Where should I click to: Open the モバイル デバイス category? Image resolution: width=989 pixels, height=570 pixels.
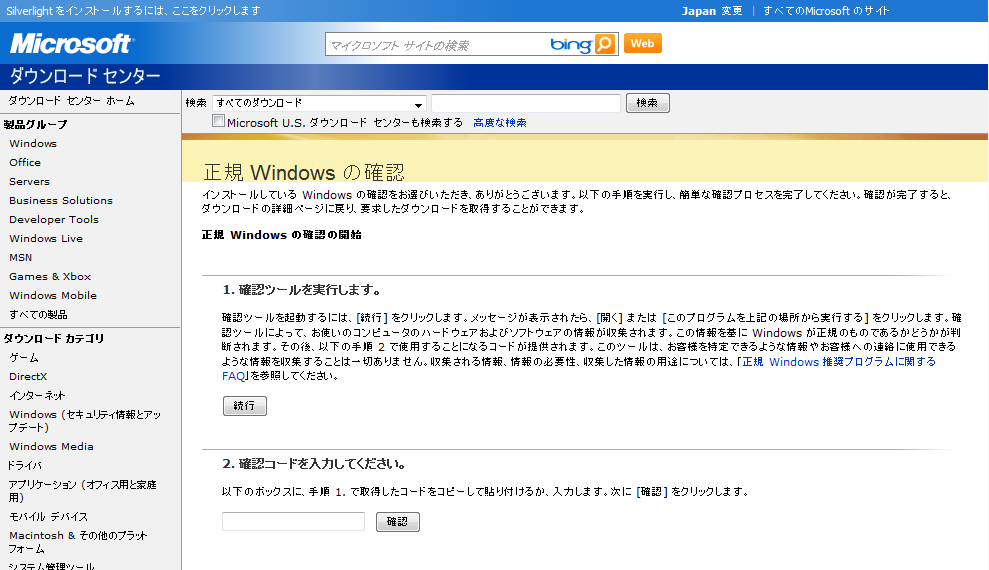click(49, 516)
